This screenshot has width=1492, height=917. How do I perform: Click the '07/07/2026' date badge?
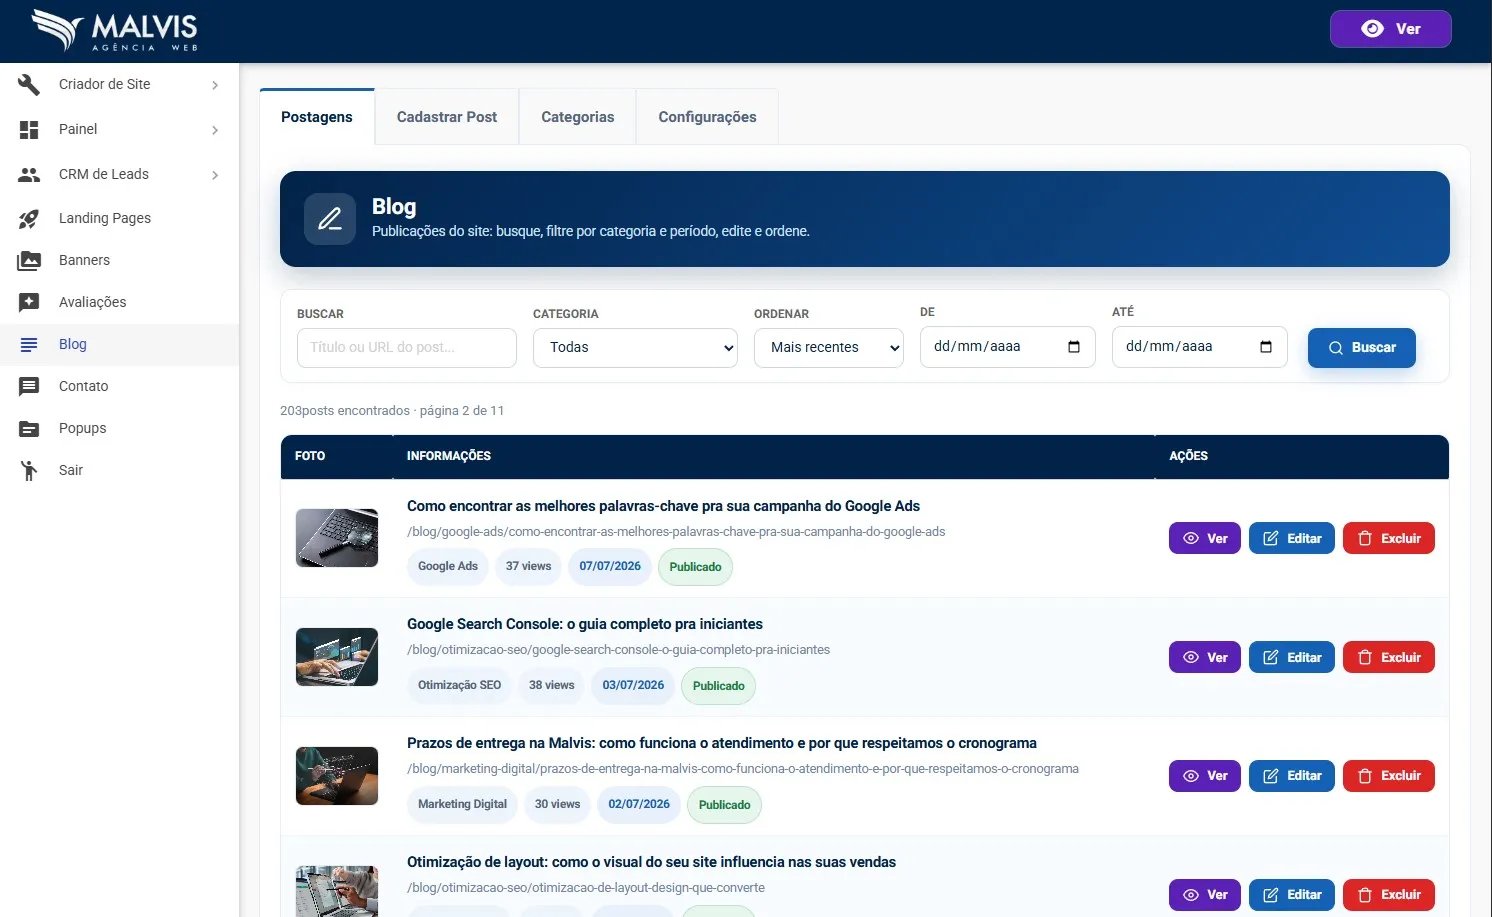[610, 567]
